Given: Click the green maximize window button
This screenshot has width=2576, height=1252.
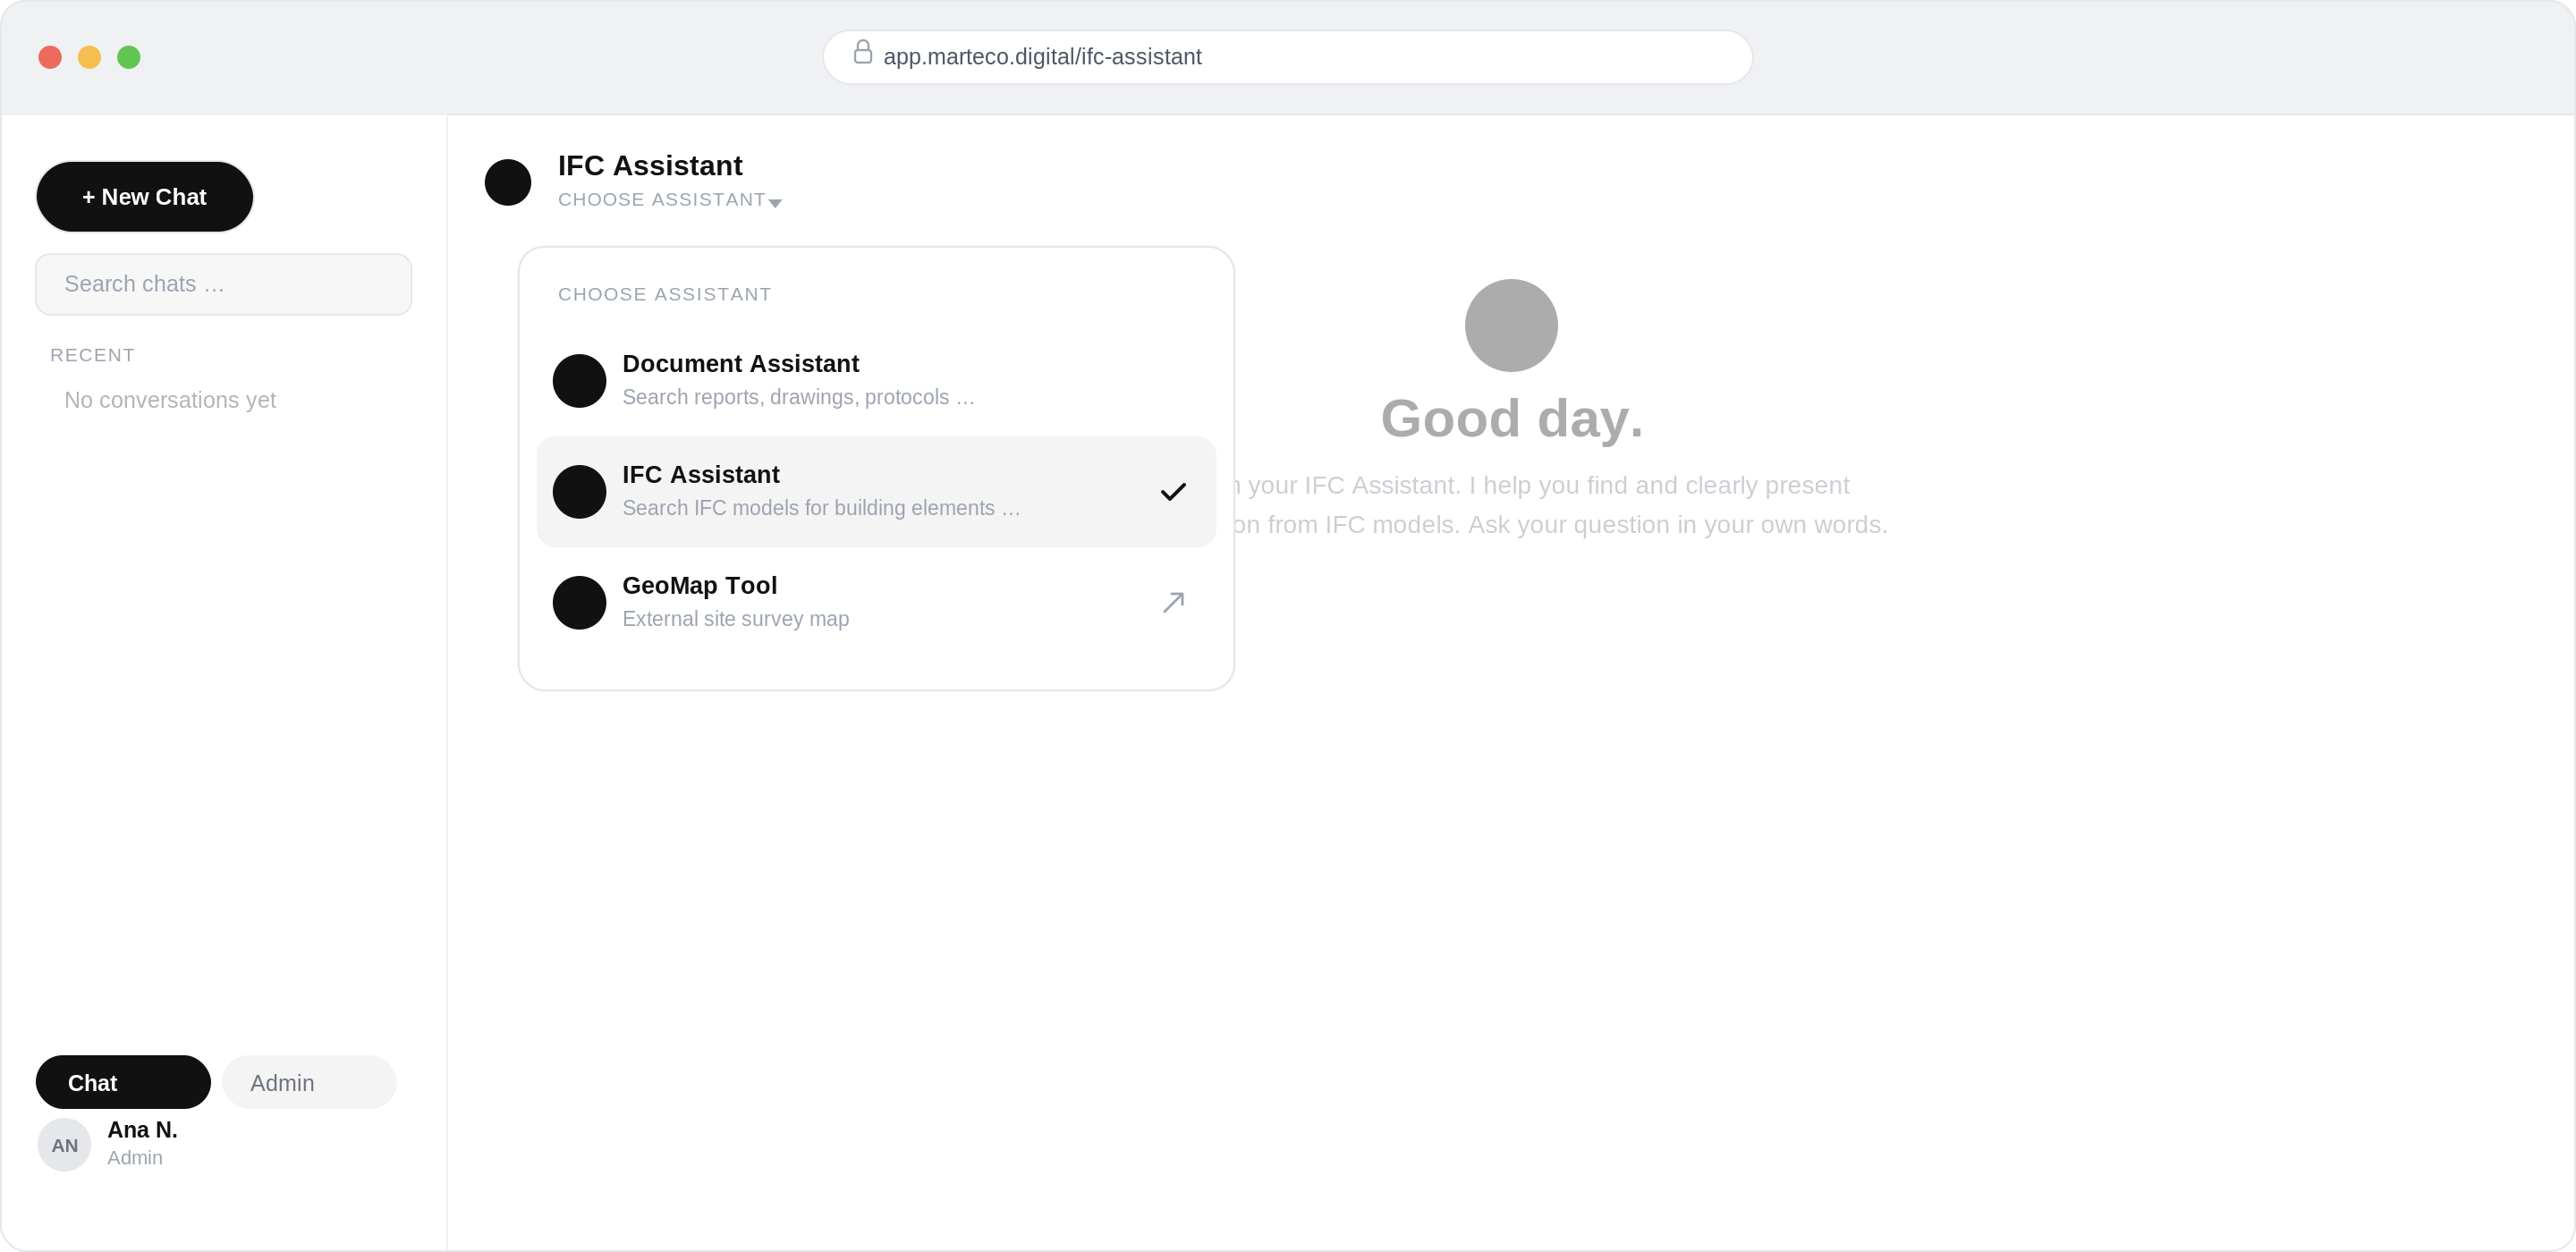Looking at the screenshot, I should point(129,57).
